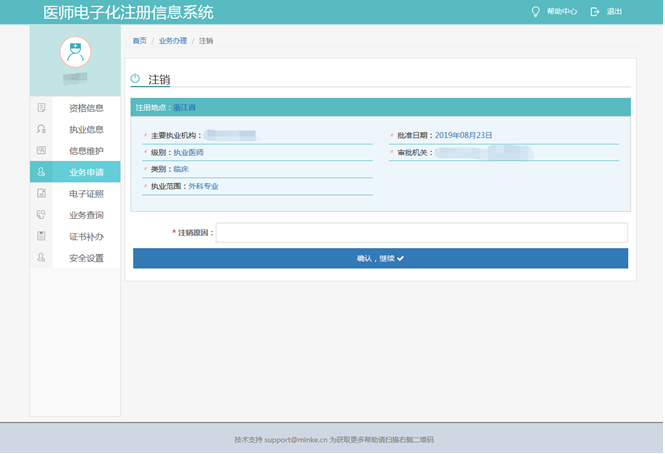Image resolution: width=665 pixels, height=454 pixels.
Task: Click the 执业信息 sidebar icon
Action: [x=41, y=129]
